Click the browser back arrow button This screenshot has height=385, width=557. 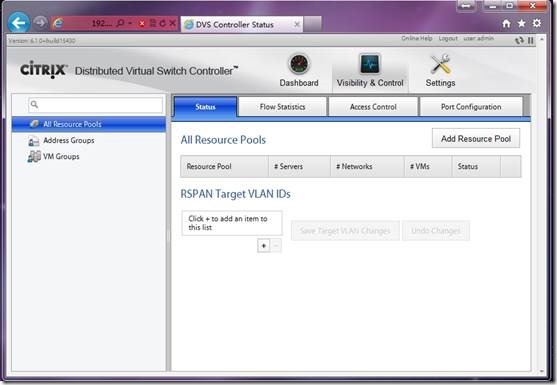[x=18, y=23]
